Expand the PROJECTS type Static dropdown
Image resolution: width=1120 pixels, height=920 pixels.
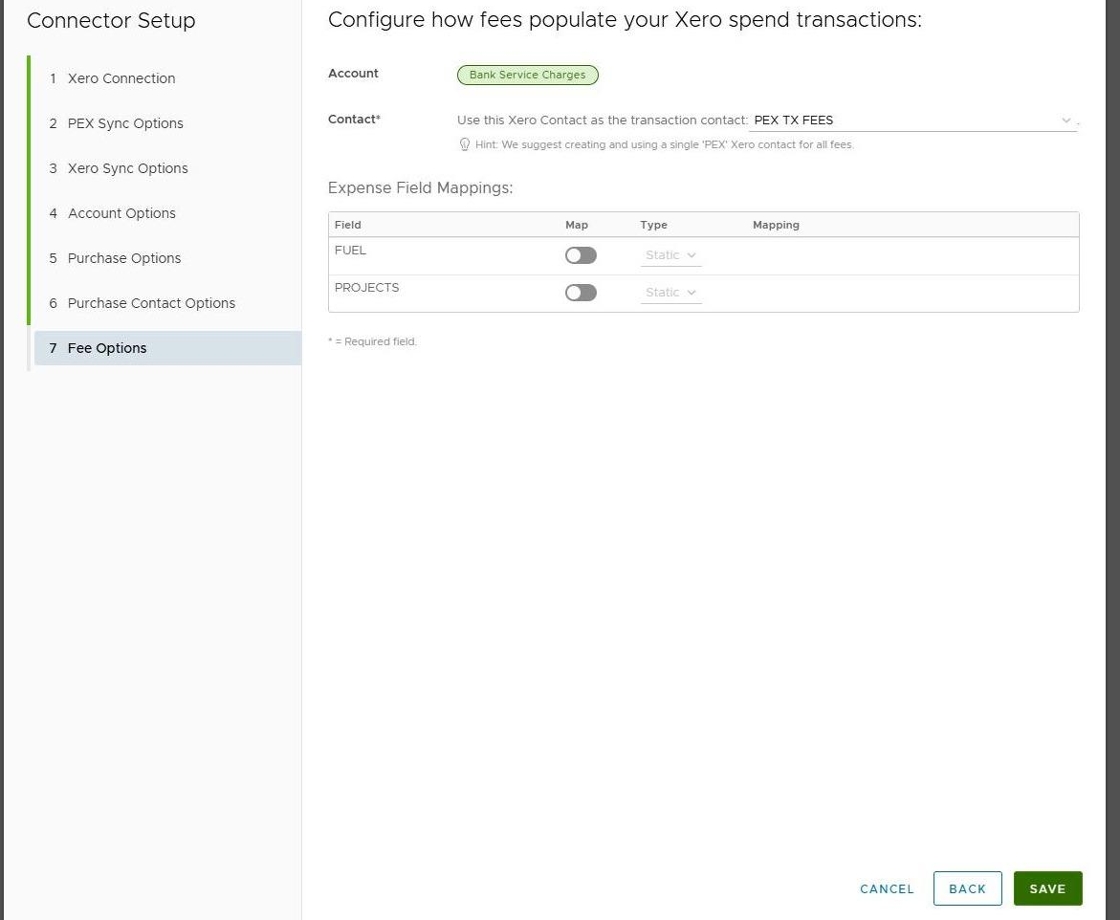[x=671, y=293]
